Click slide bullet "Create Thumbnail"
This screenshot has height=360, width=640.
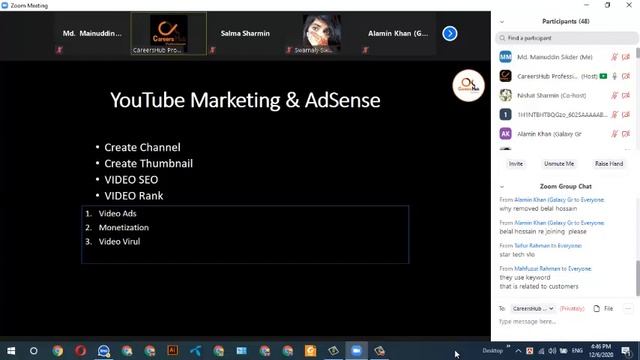click(x=149, y=164)
